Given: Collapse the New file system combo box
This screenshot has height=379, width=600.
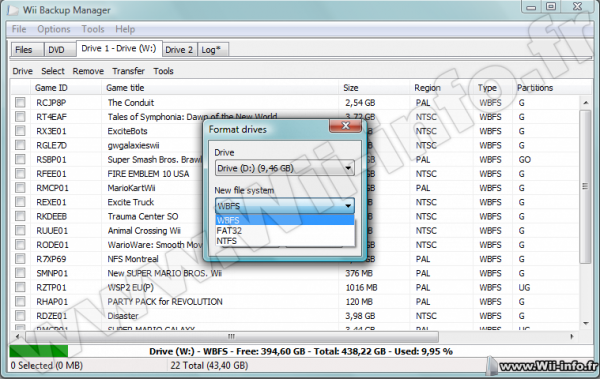Looking at the screenshot, I should 285,206.
